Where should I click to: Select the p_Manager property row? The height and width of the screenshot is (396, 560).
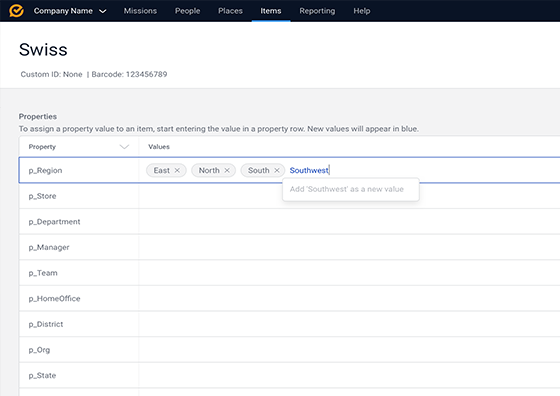(289, 247)
